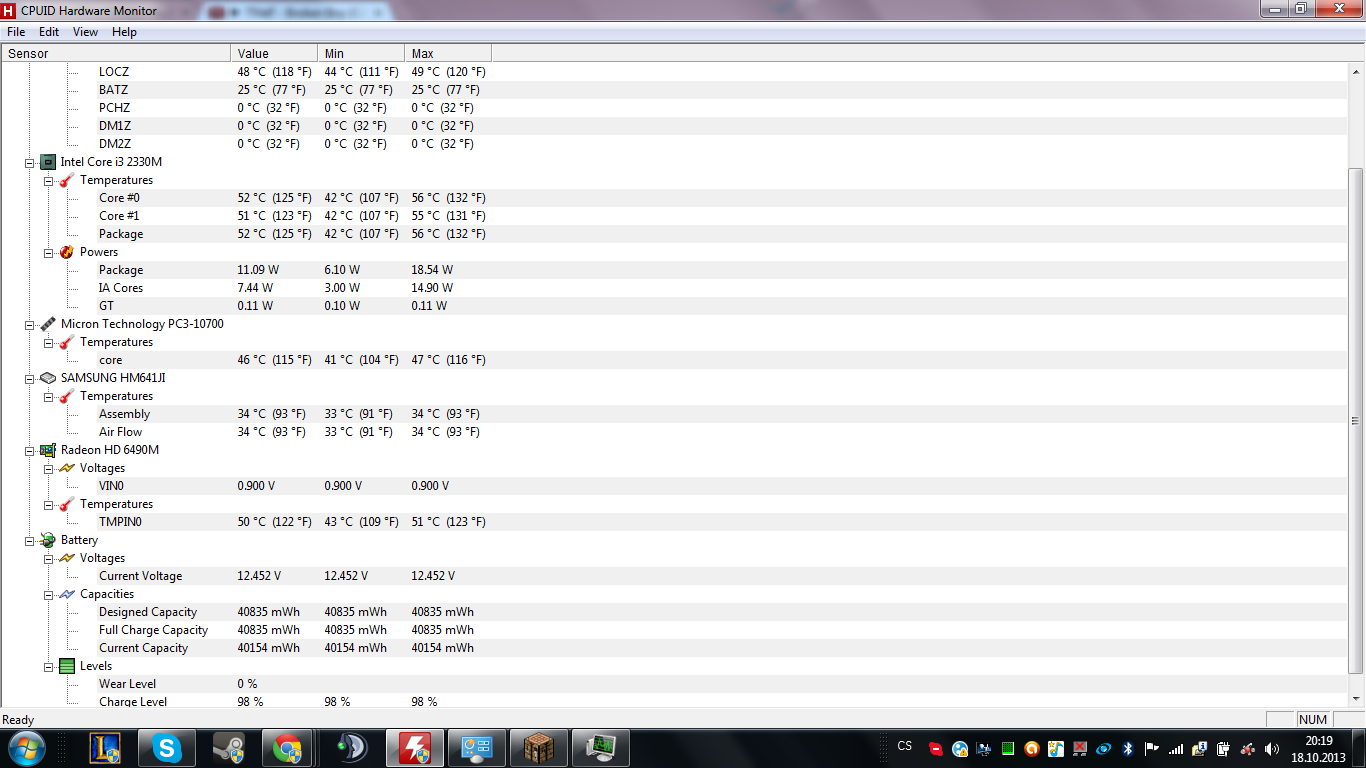Open League of Legends from the taskbar

[105, 748]
